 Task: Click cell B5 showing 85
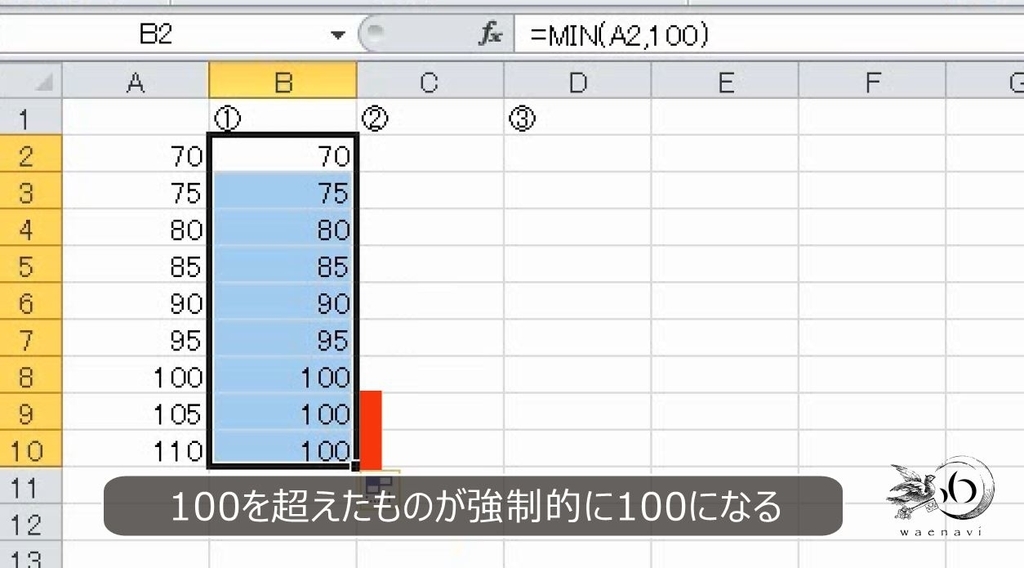[283, 264]
